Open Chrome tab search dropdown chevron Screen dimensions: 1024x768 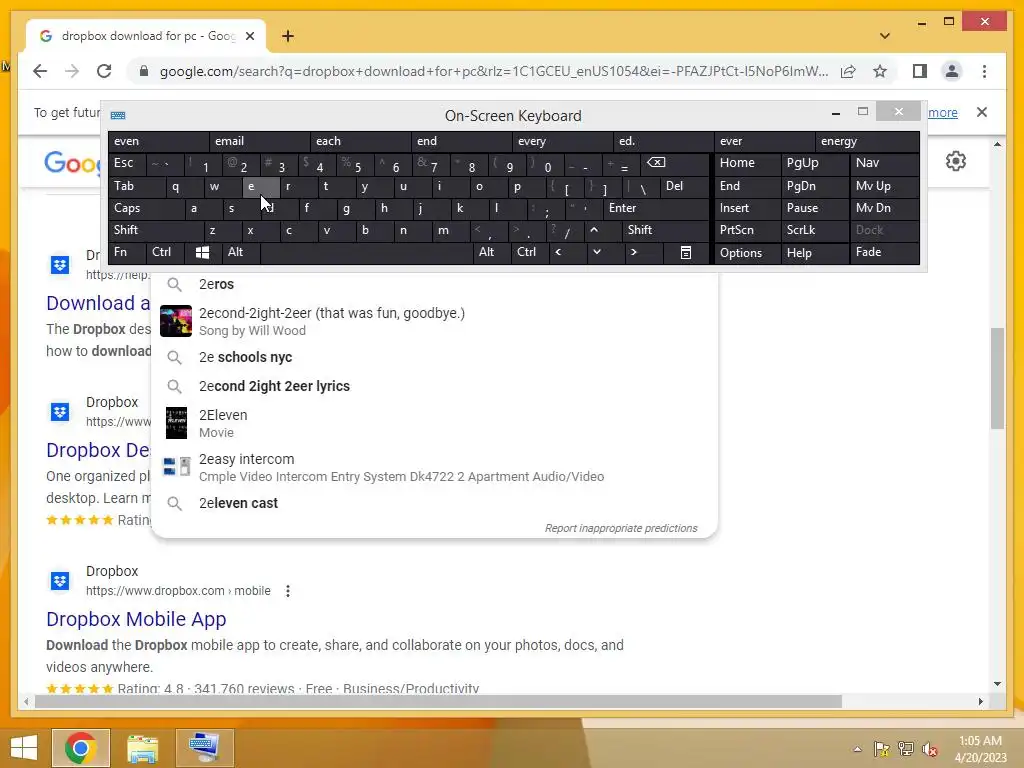point(885,36)
